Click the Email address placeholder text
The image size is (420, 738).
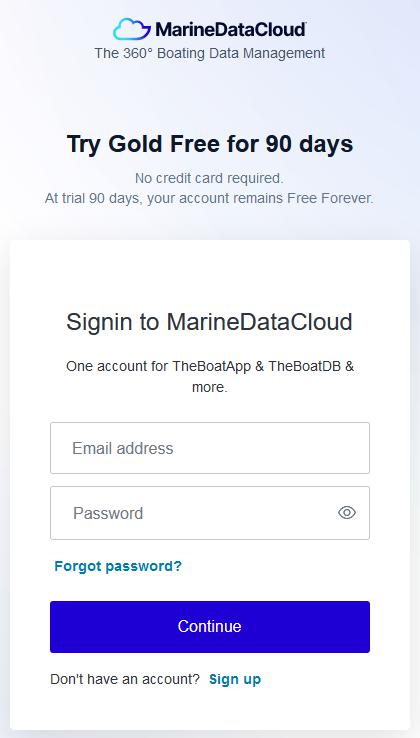tap(122, 448)
